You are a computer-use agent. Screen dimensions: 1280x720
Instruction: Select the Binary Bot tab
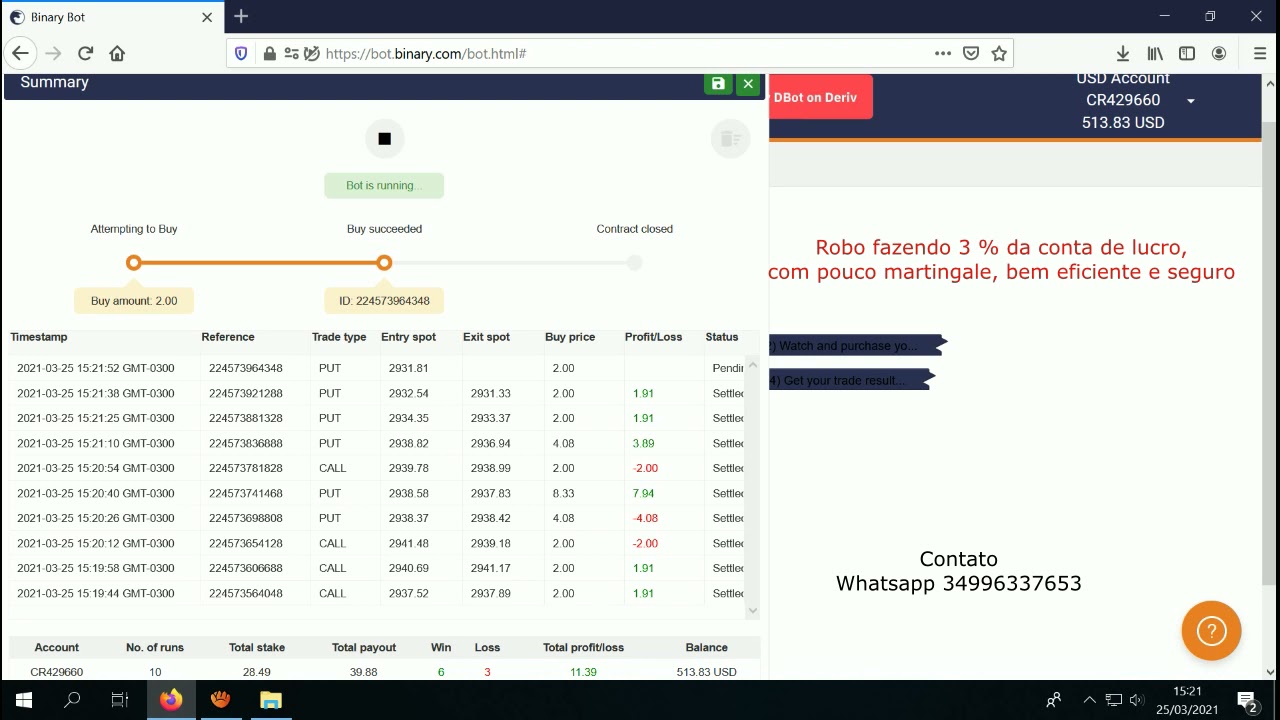tap(112, 17)
